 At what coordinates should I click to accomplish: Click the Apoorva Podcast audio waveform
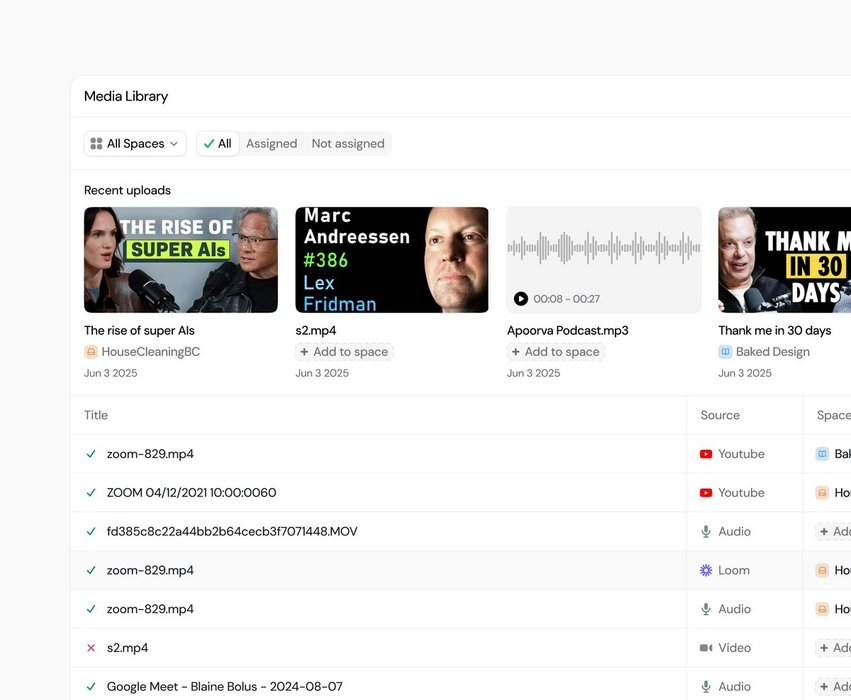(x=603, y=248)
